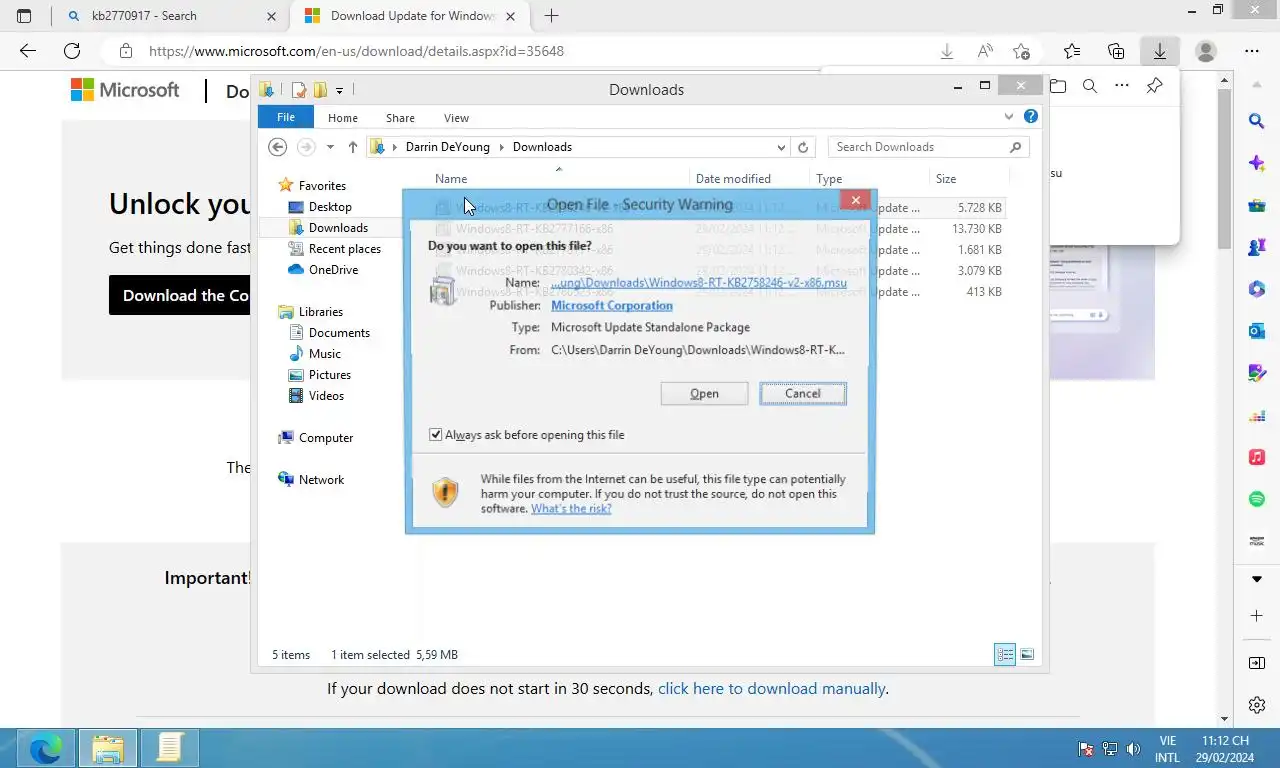
Task: Uncheck Always ask before opening this file
Action: [435, 435]
